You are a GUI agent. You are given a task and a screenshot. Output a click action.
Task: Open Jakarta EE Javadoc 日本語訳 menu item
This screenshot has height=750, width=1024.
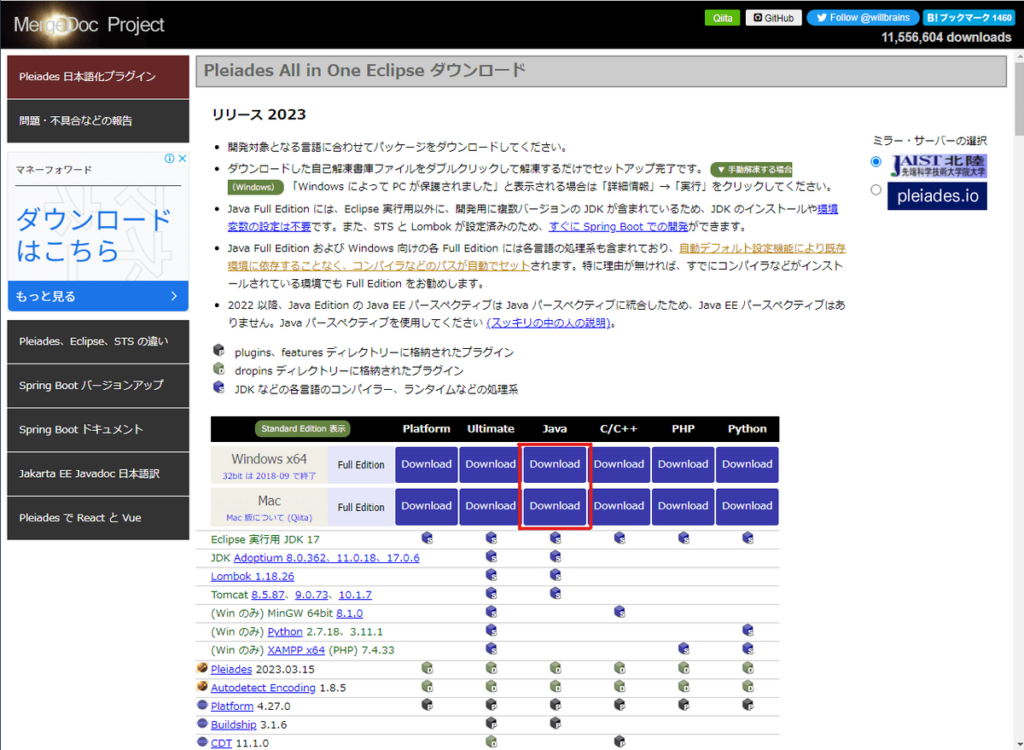point(98,474)
